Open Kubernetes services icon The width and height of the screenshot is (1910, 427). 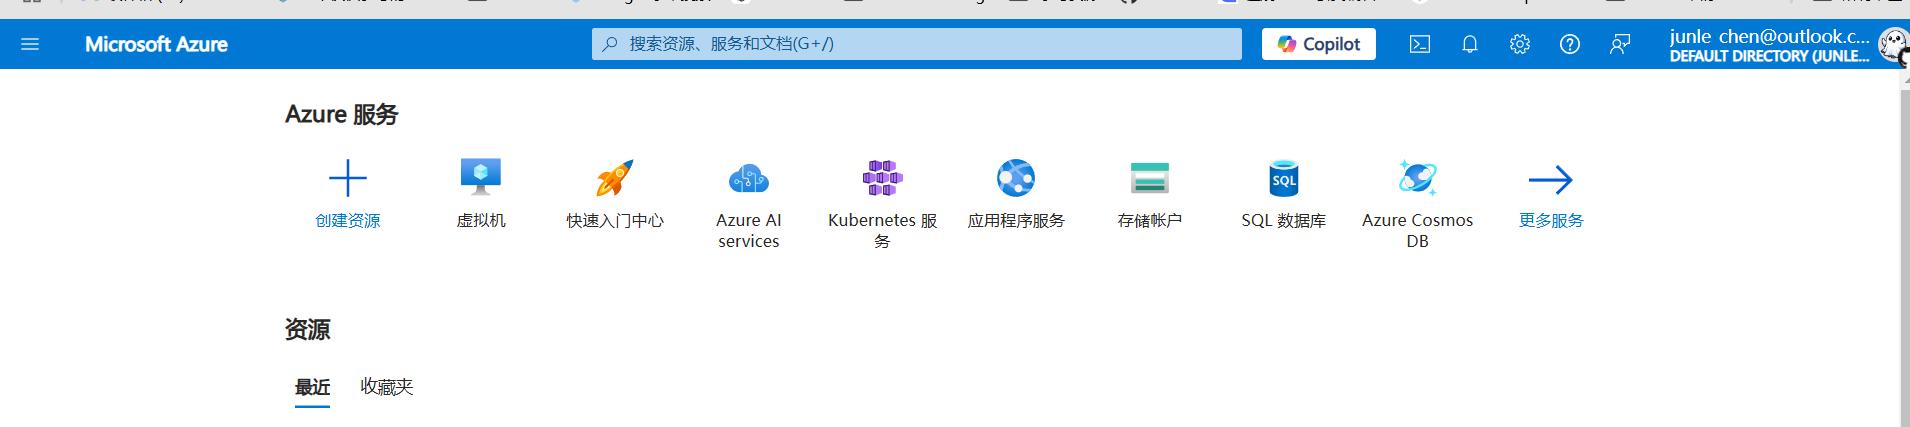pos(882,179)
